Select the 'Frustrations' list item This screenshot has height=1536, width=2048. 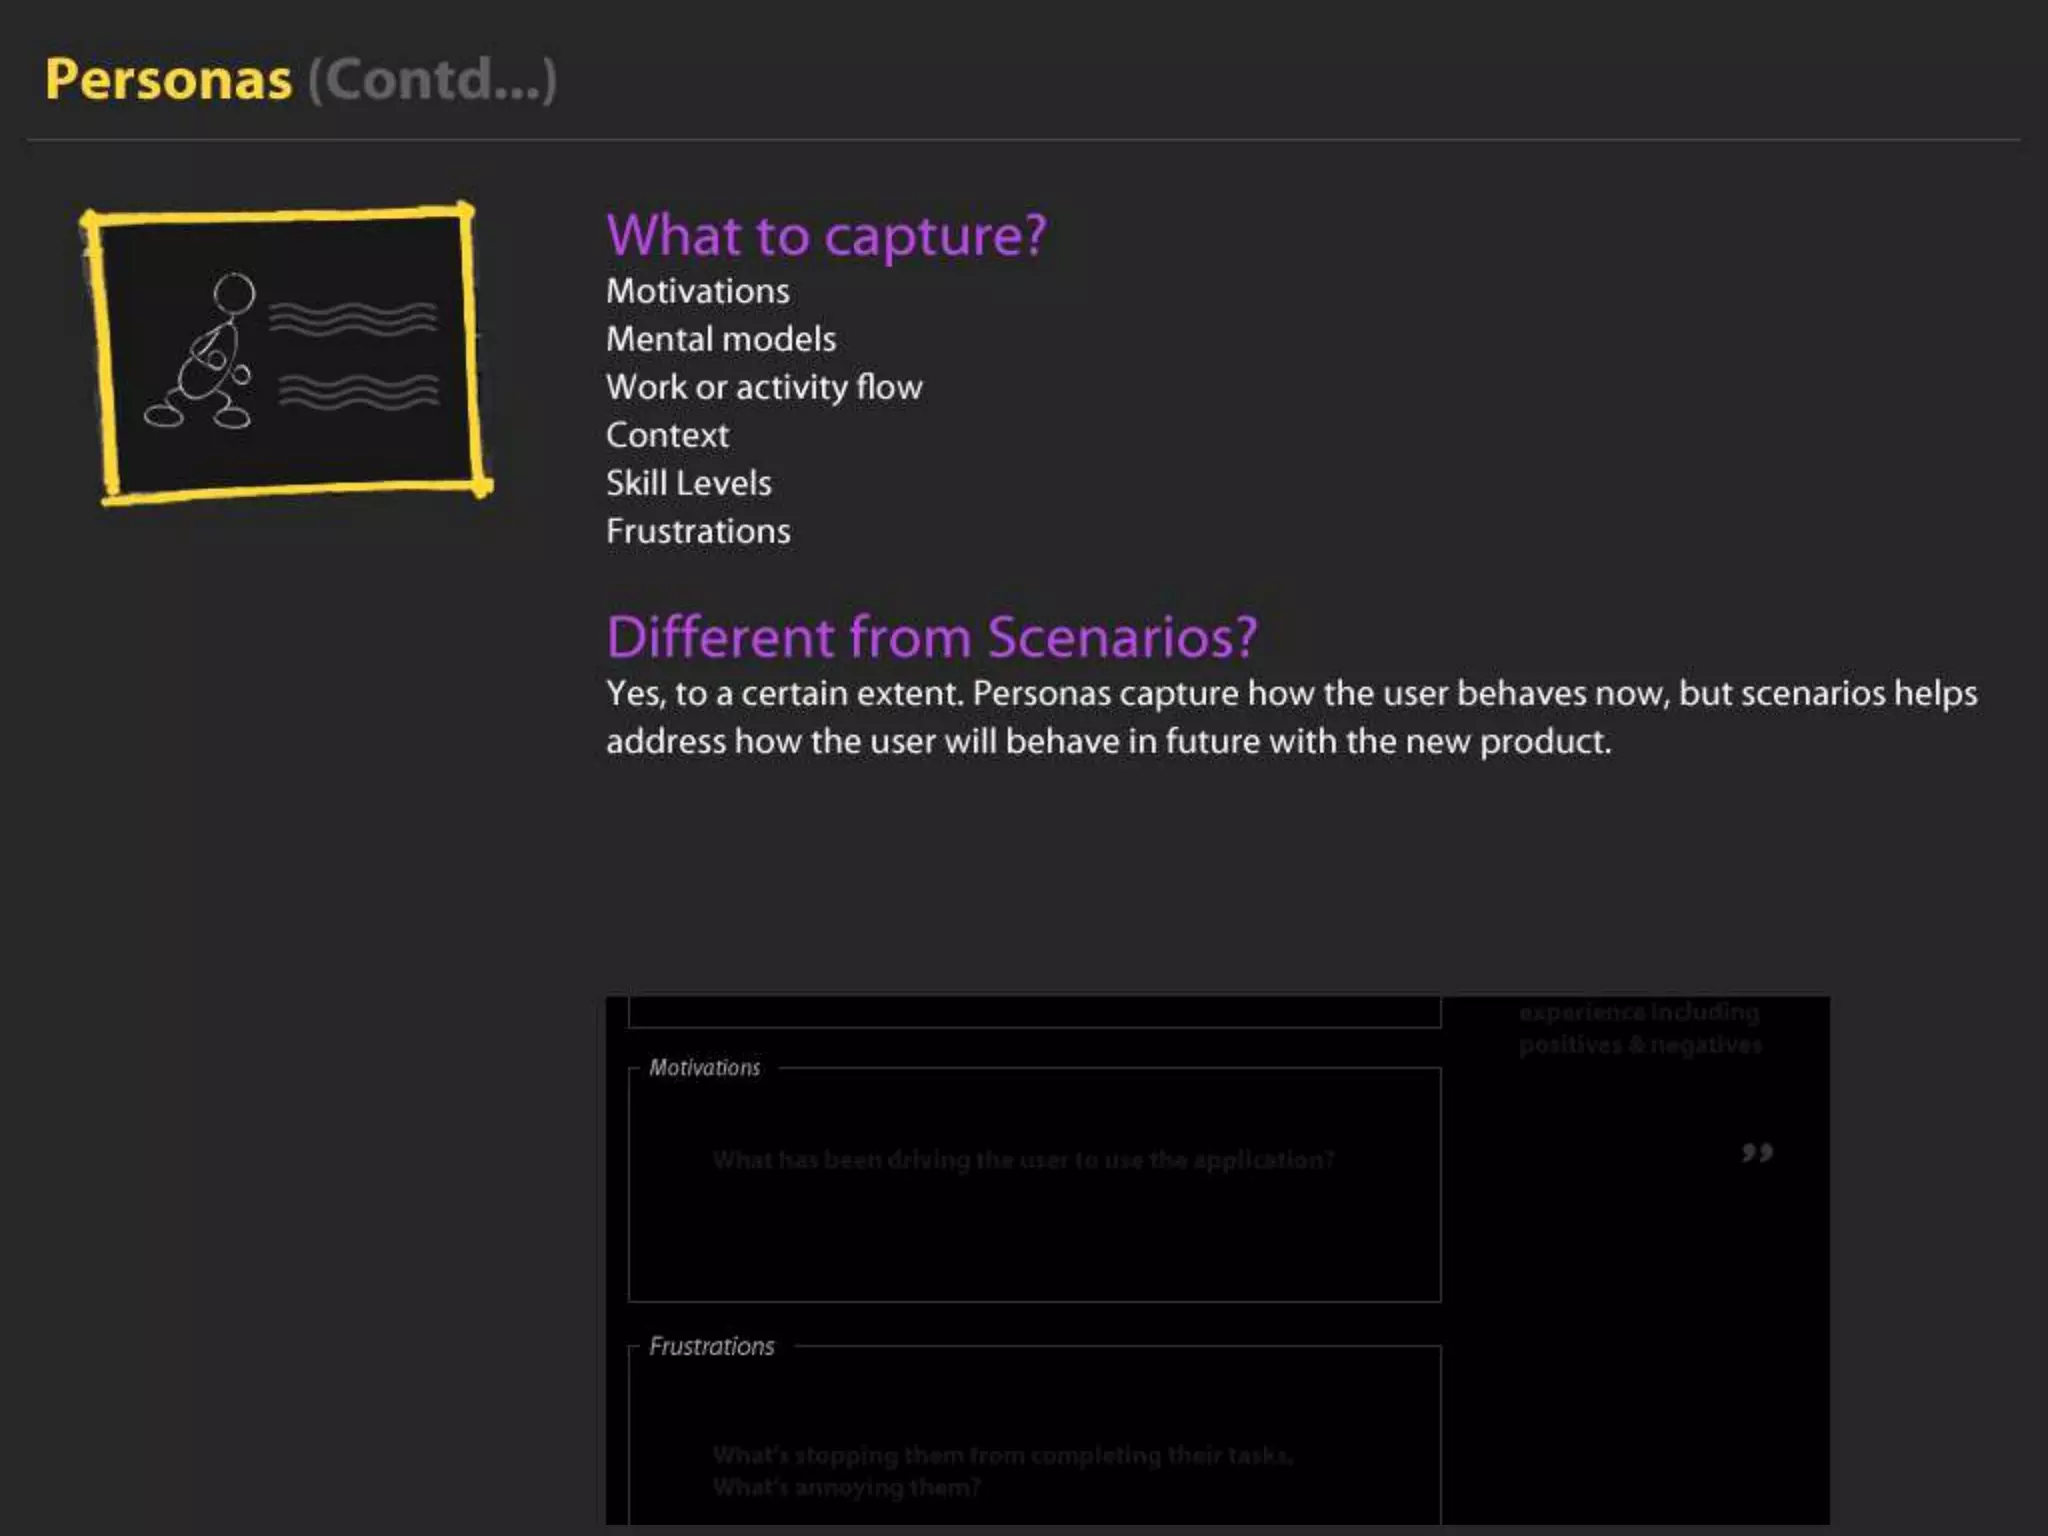click(697, 531)
